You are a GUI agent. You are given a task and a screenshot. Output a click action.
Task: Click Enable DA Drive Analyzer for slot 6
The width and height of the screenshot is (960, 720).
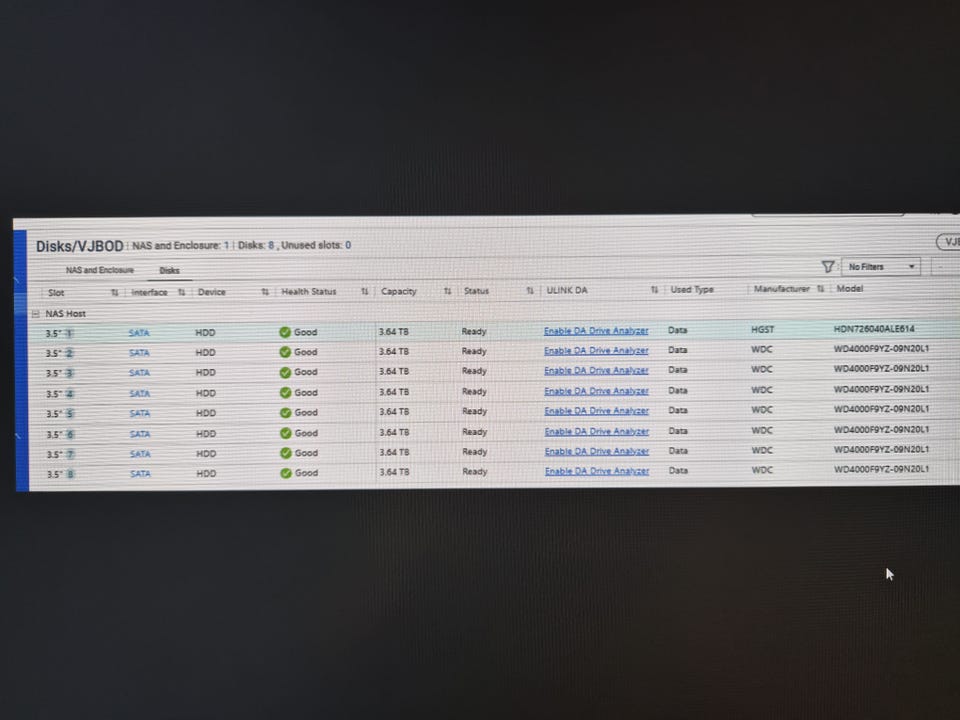tap(597, 431)
